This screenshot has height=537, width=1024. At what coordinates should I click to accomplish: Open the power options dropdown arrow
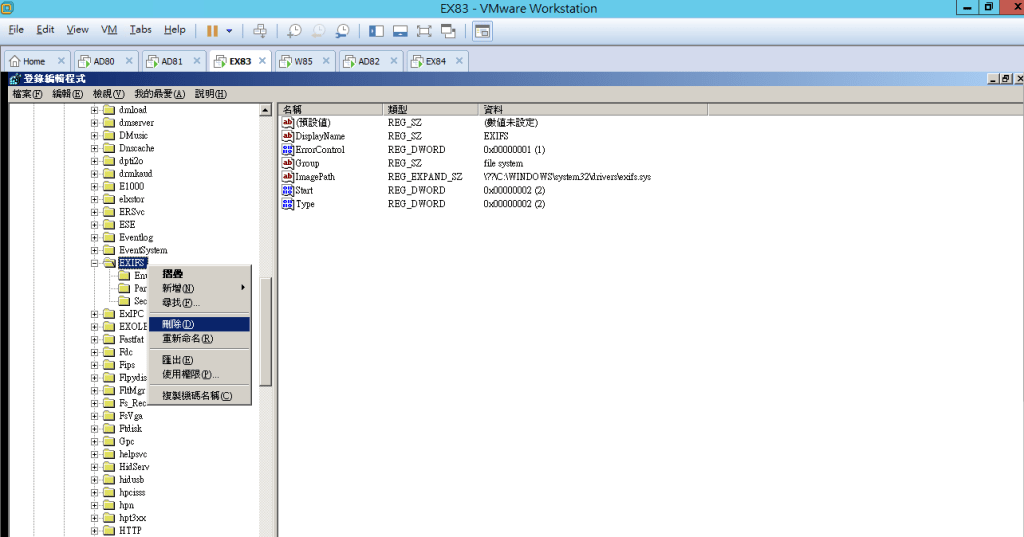[229, 31]
